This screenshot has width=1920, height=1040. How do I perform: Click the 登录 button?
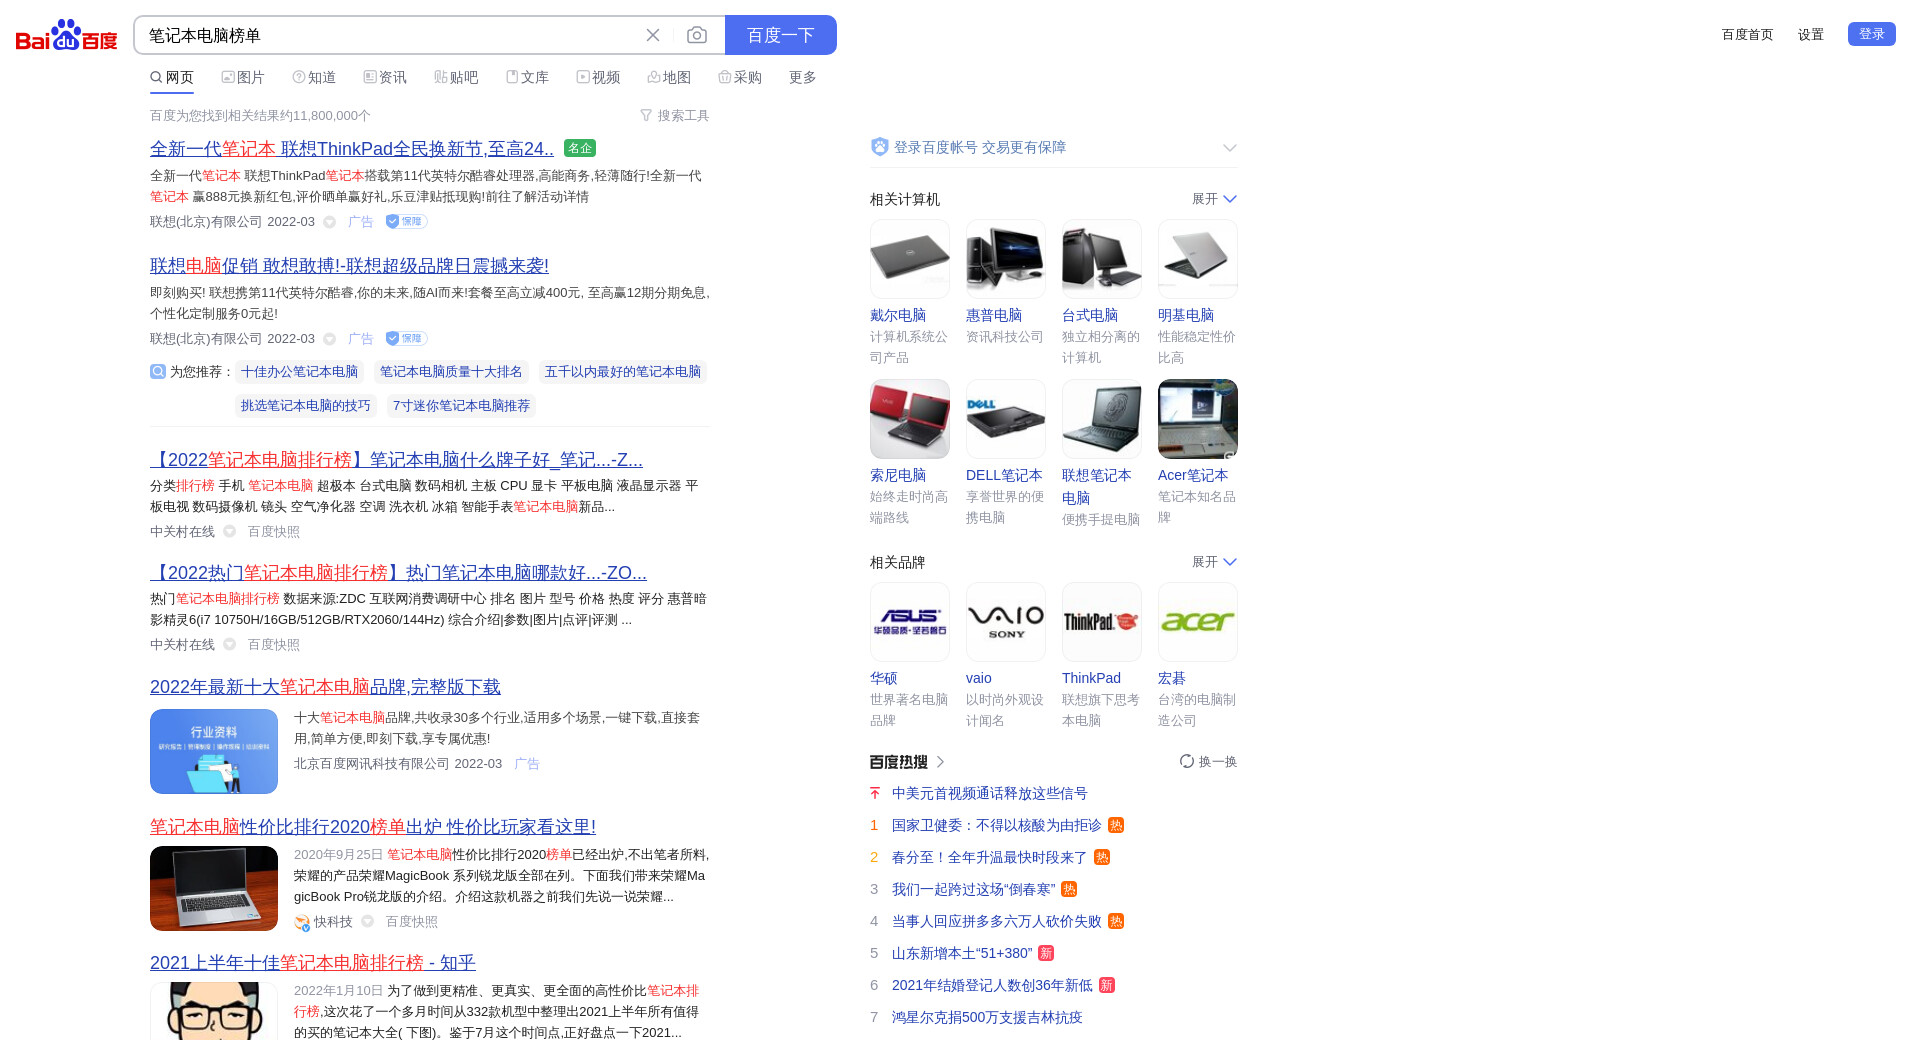[1871, 34]
